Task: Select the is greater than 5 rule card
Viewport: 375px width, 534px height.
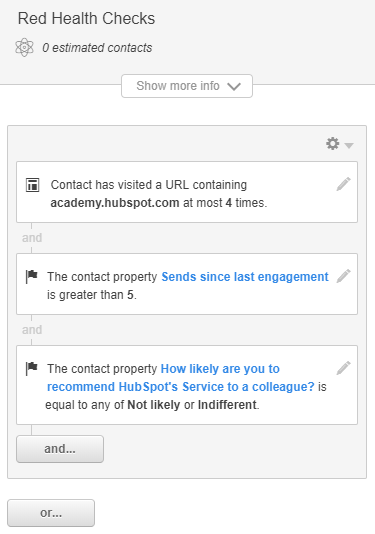Action: (x=187, y=284)
